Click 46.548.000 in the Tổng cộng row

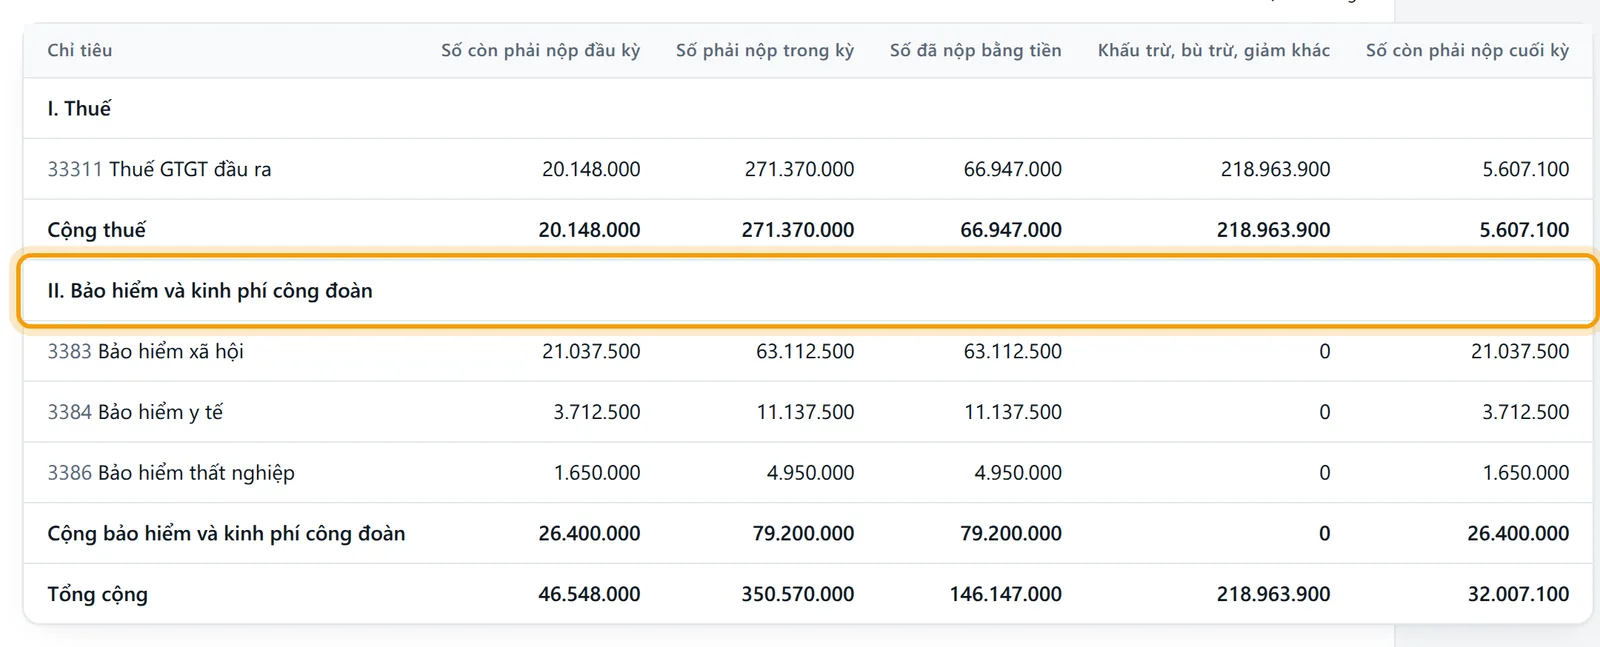(589, 594)
